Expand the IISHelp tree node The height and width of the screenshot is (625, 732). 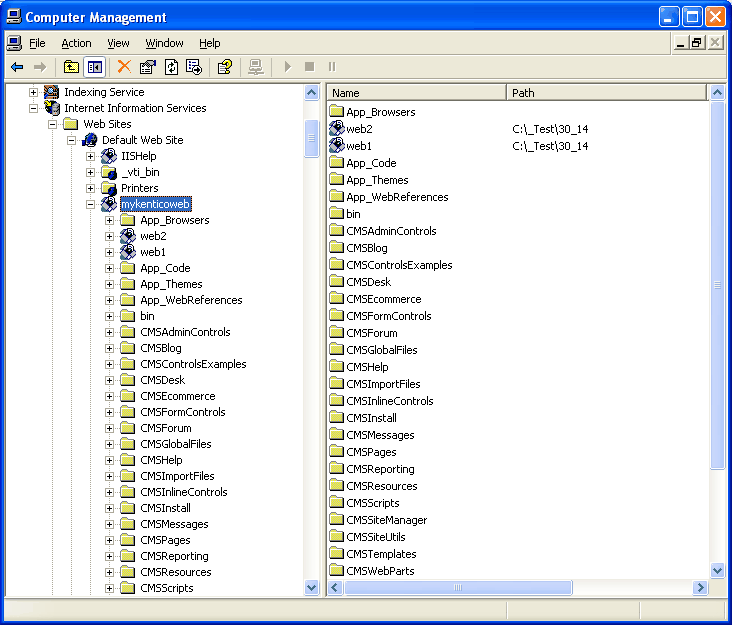[91, 156]
